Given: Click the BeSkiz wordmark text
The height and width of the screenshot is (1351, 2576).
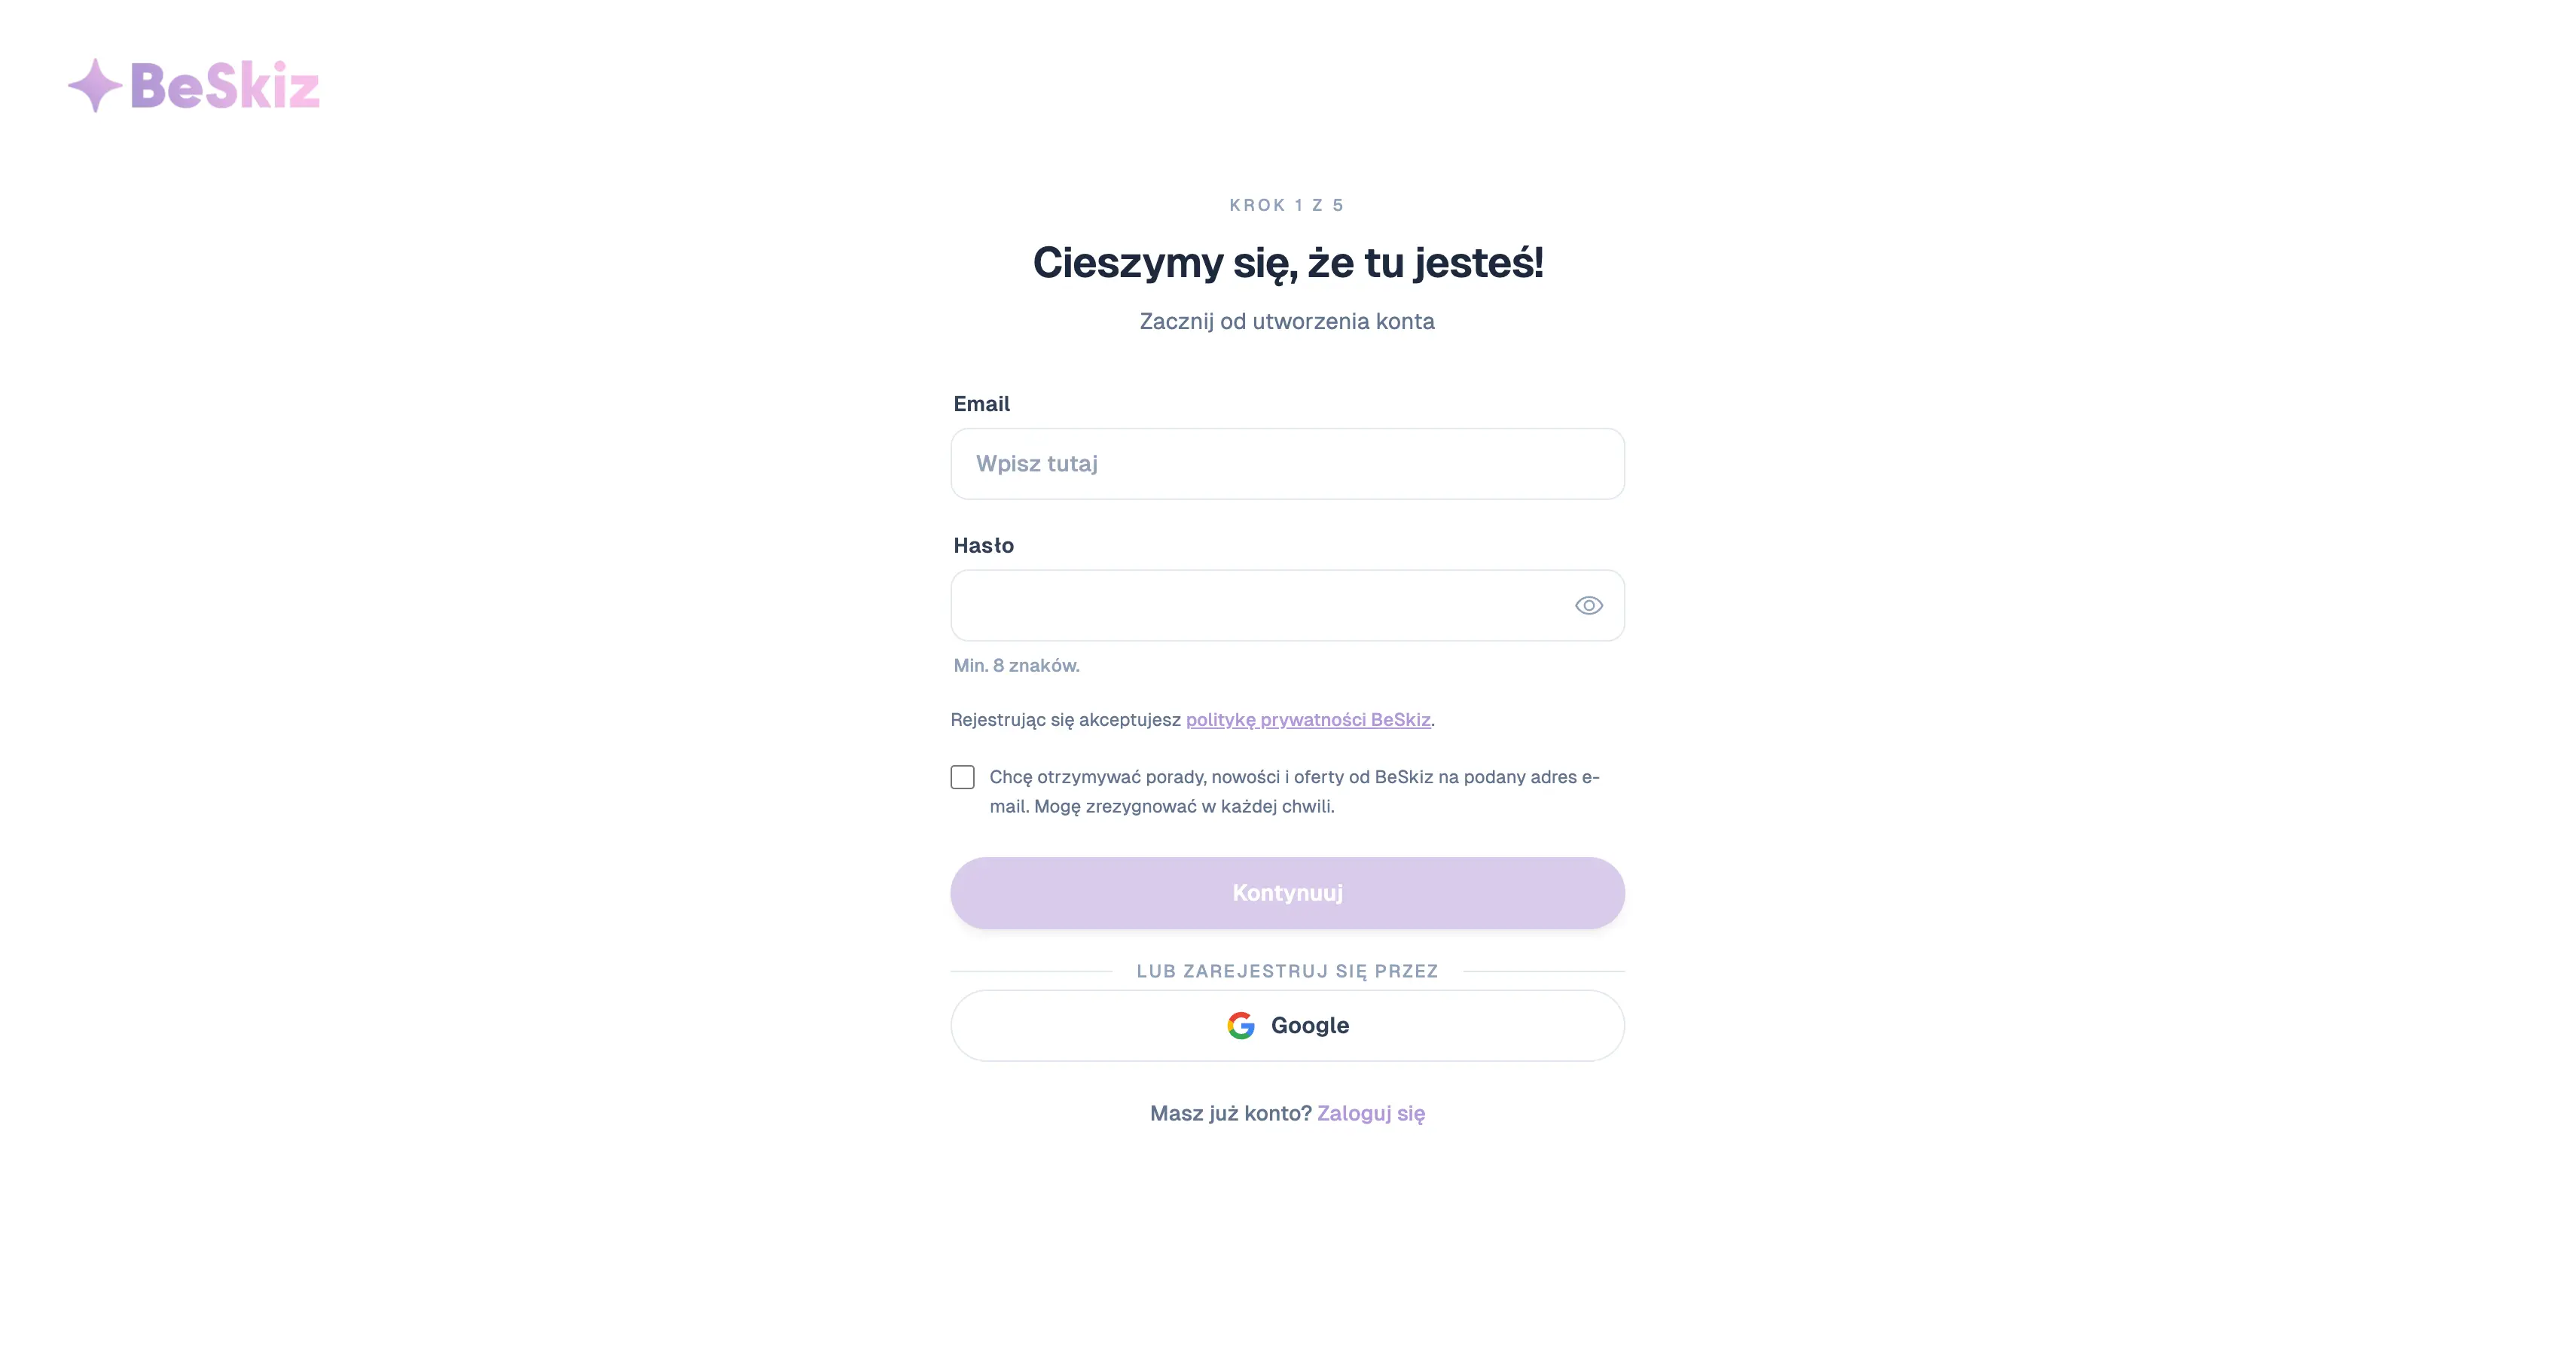Looking at the screenshot, I should [x=225, y=86].
